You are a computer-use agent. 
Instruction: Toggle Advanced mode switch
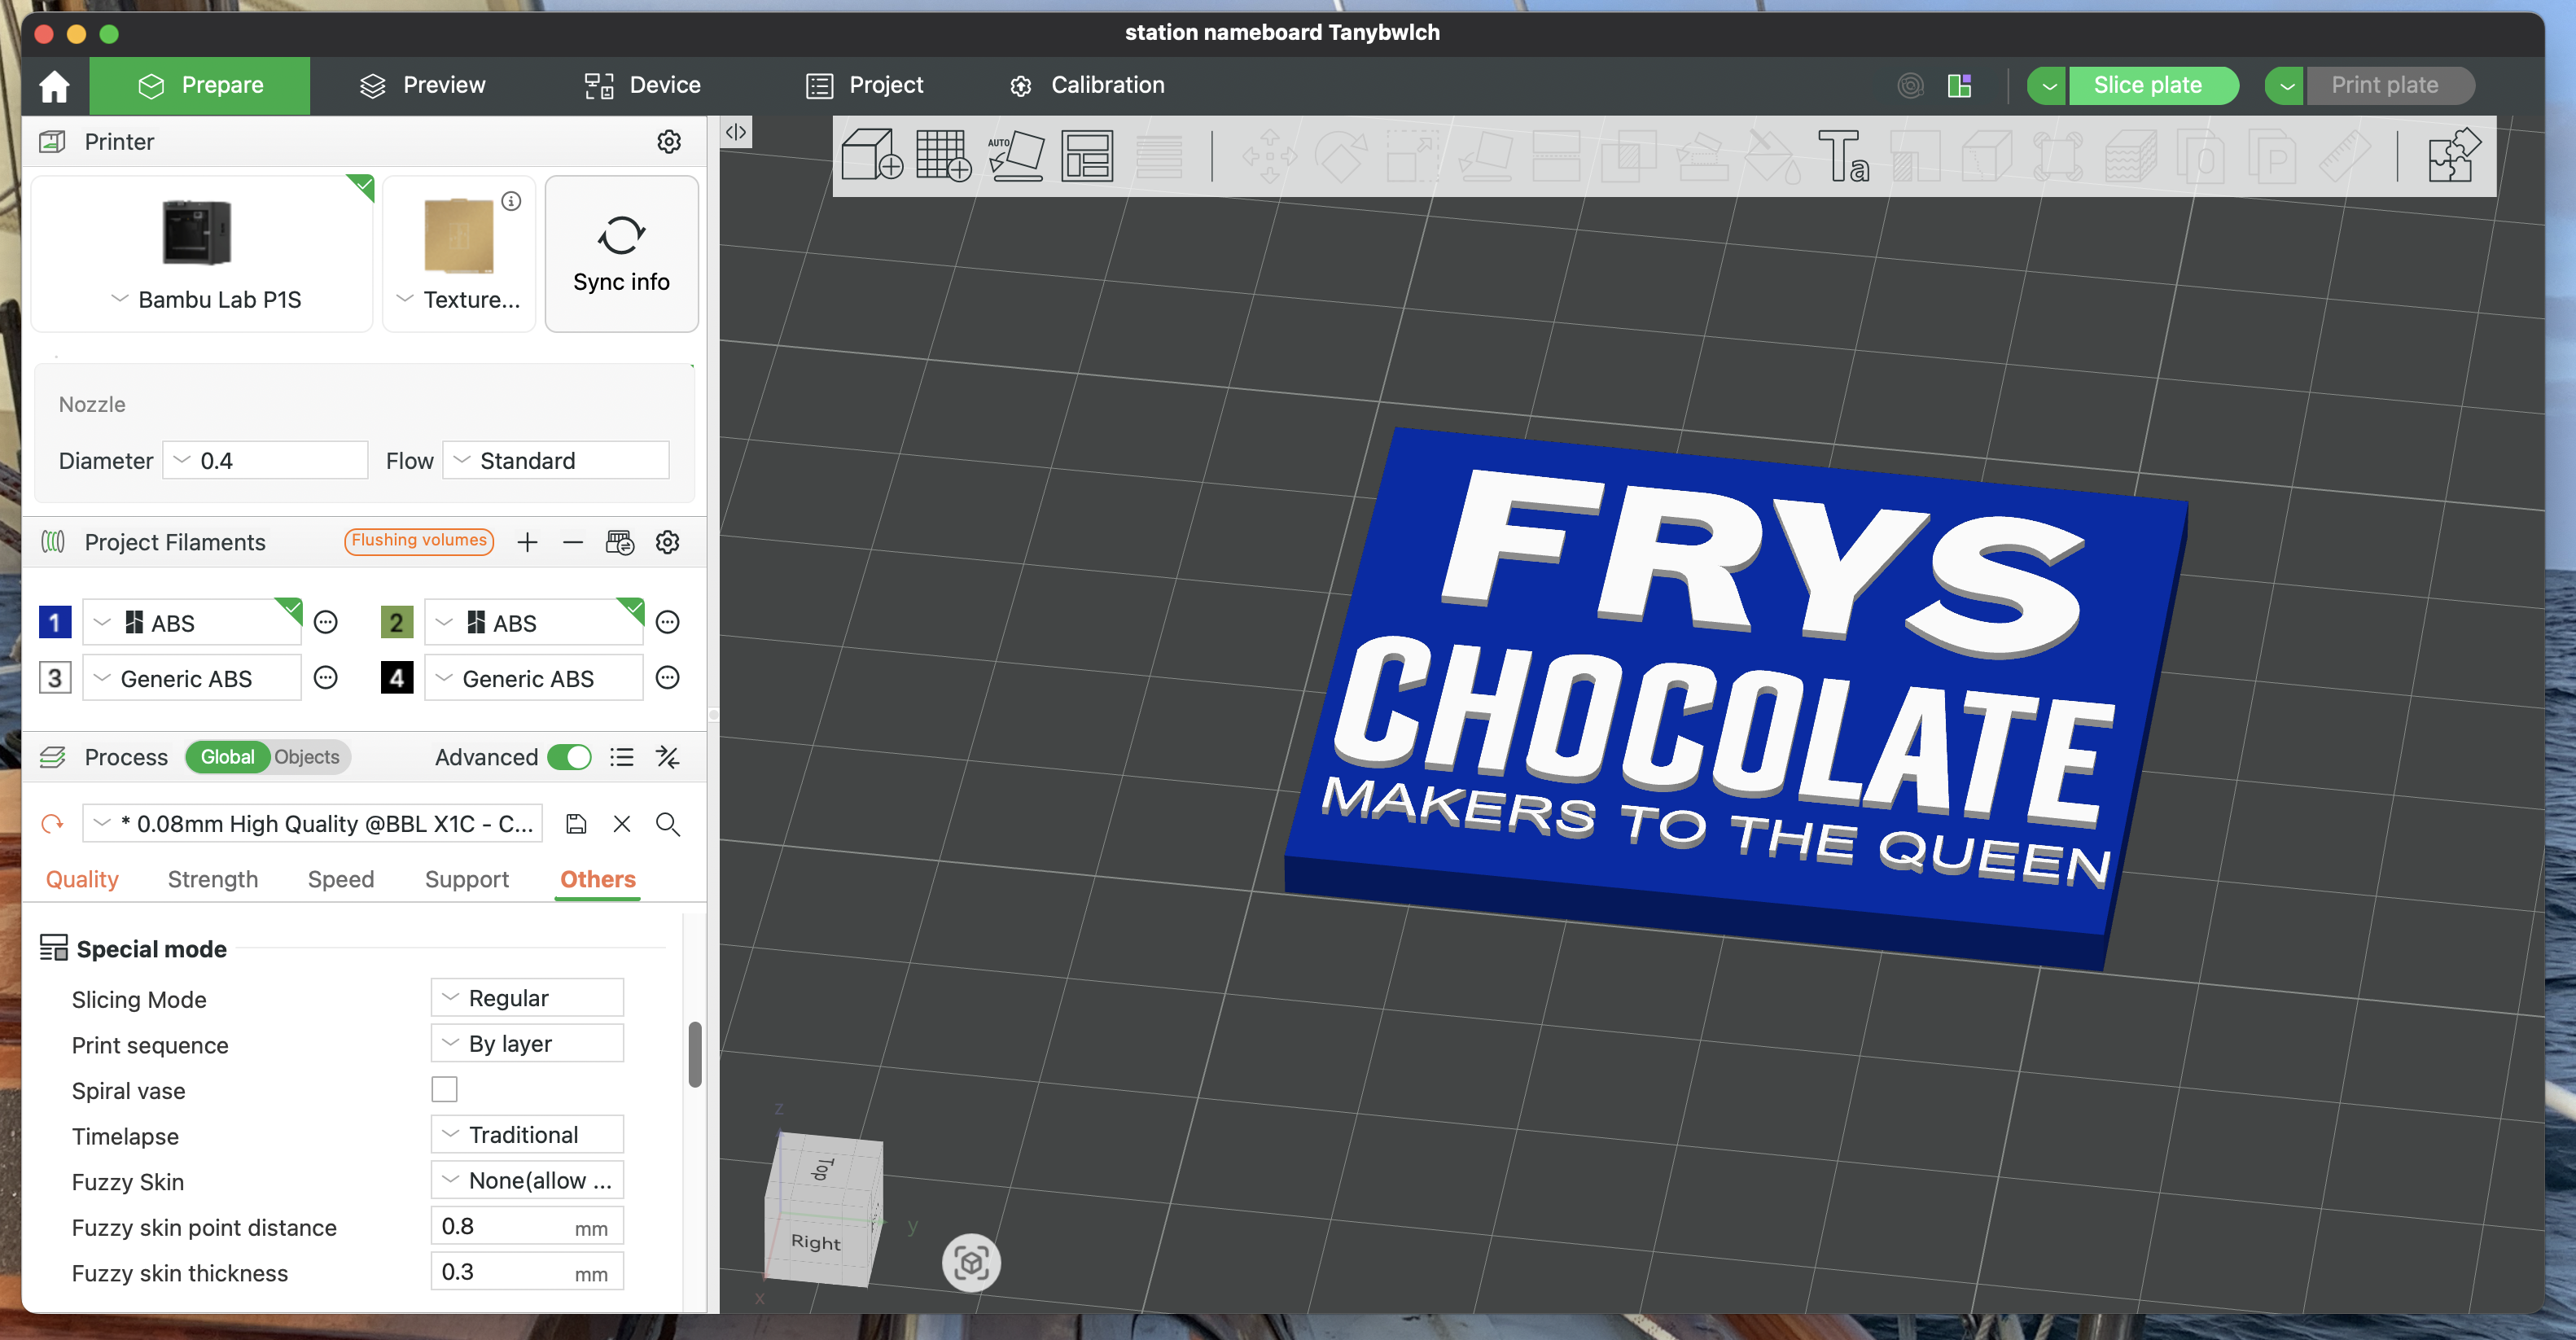(x=570, y=757)
